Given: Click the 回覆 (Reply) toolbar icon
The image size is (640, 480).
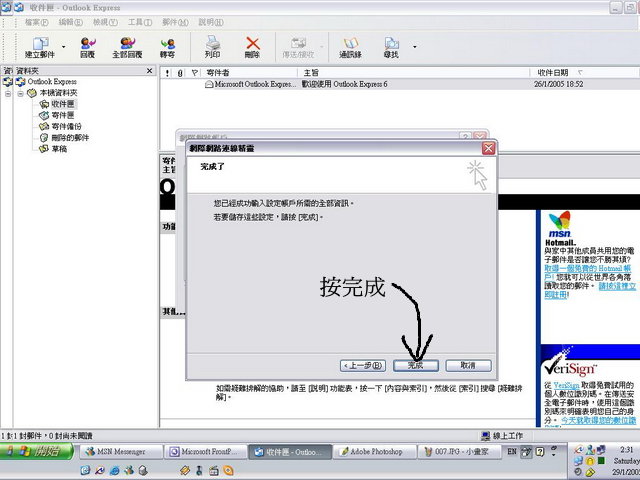Looking at the screenshot, I should pos(88,45).
